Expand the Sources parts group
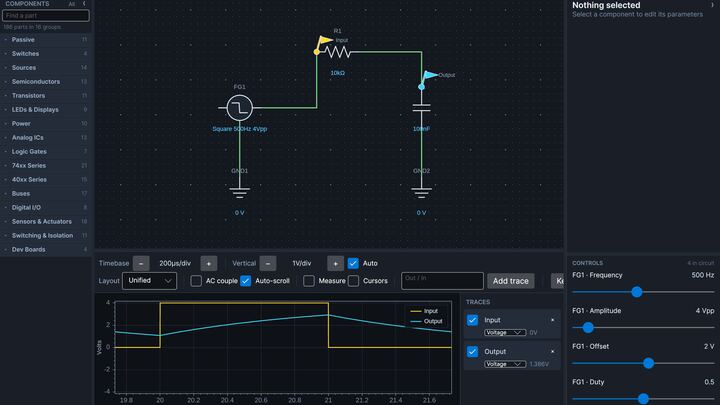The height and width of the screenshot is (405, 720). (x=46, y=68)
